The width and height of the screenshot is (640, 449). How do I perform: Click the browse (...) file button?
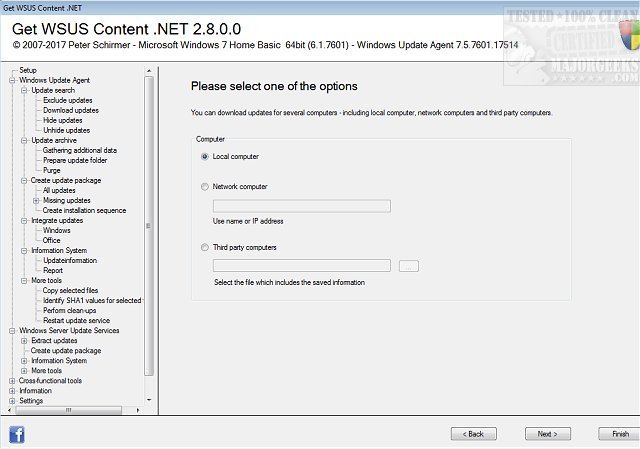pyautogui.click(x=408, y=266)
